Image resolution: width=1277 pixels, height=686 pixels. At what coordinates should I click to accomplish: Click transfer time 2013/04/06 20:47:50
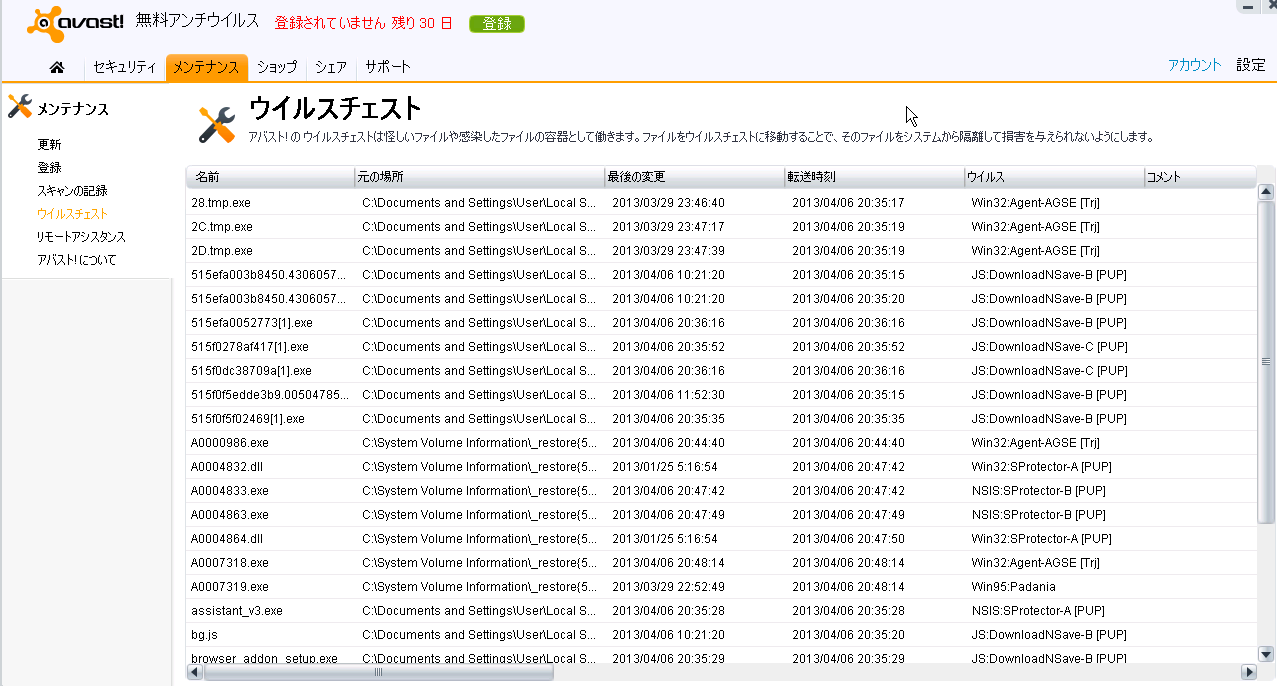(848, 539)
